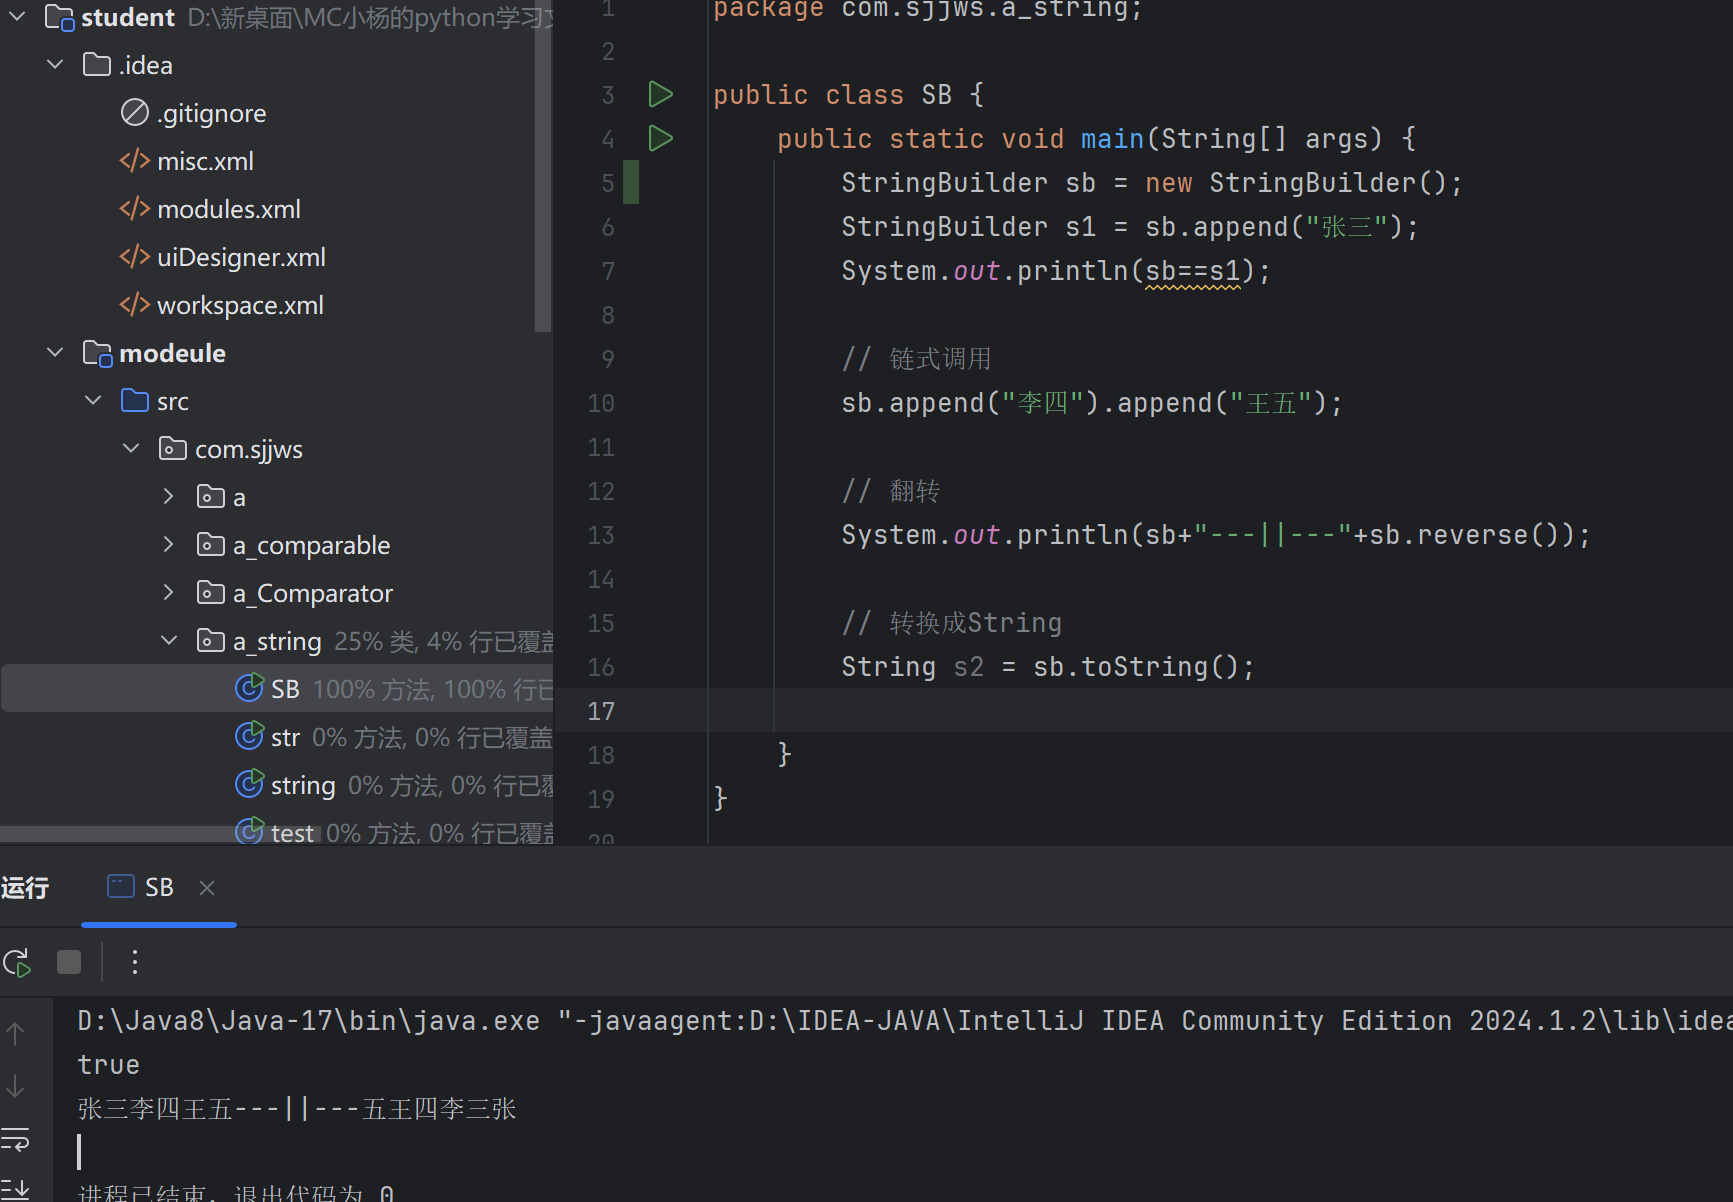Rerun the SB program
Viewport: 1733px width, 1202px height.
coord(17,963)
